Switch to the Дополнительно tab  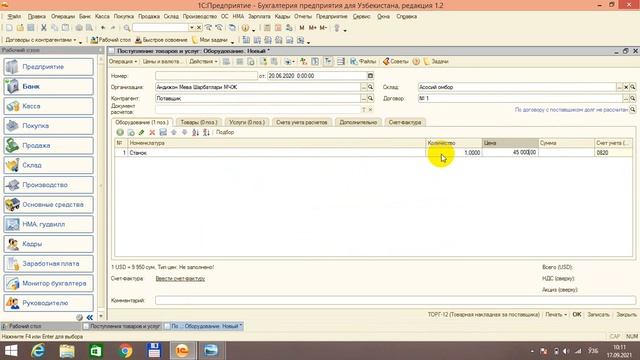click(358, 122)
